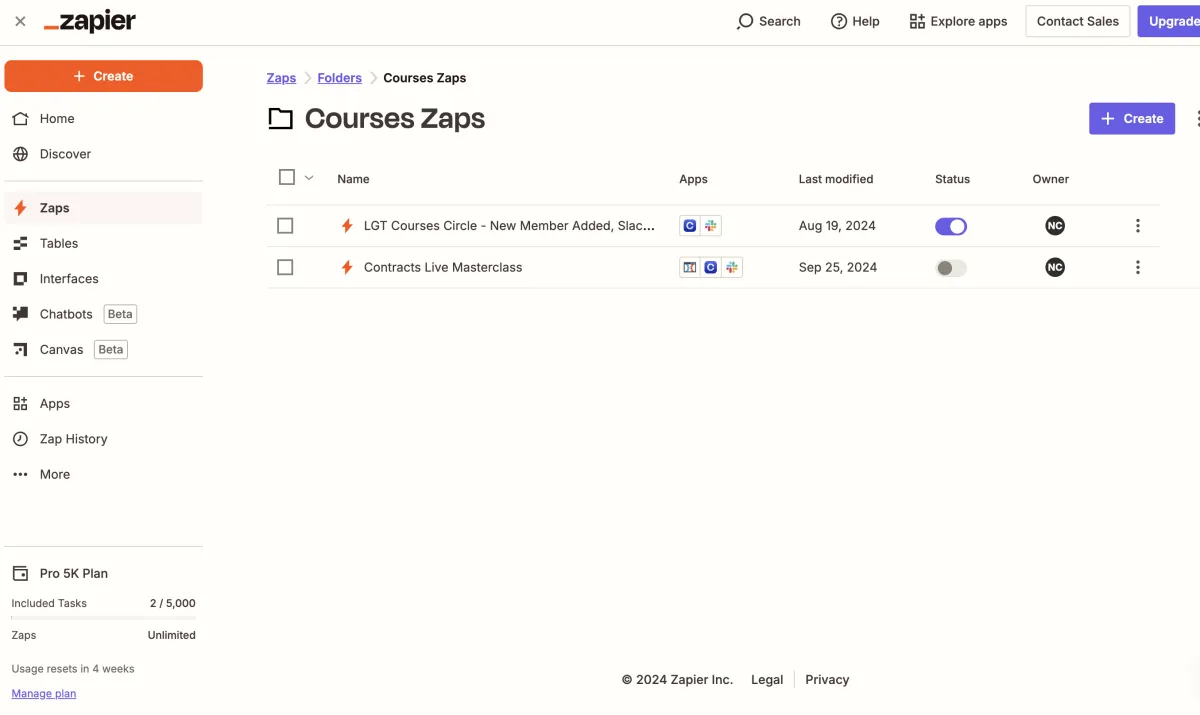Click the Slack app icon in LGT Courses row
Viewport: 1200px width, 715px height.
(711, 226)
